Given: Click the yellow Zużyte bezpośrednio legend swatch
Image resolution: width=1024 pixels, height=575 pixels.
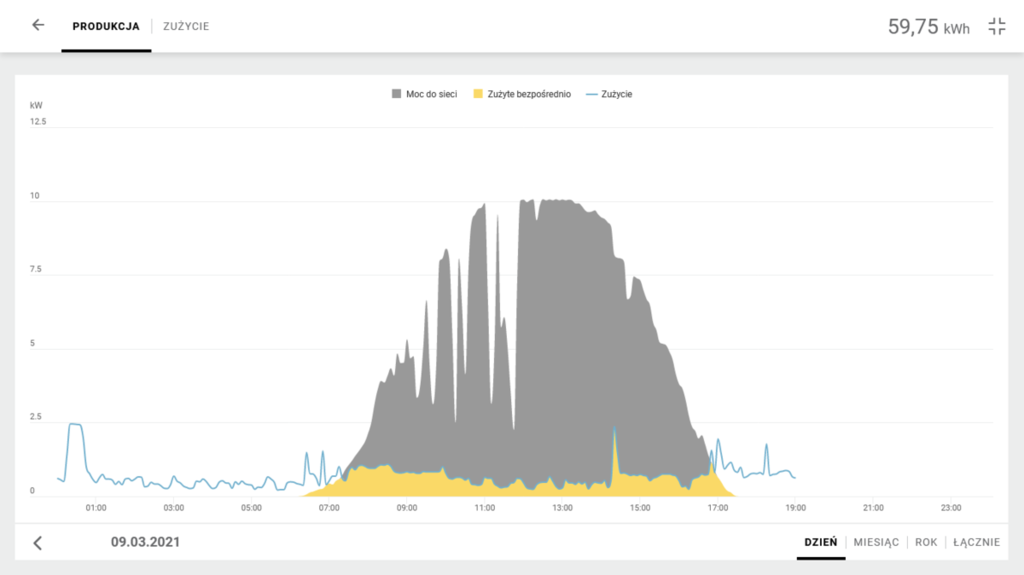Looking at the screenshot, I should (x=478, y=94).
